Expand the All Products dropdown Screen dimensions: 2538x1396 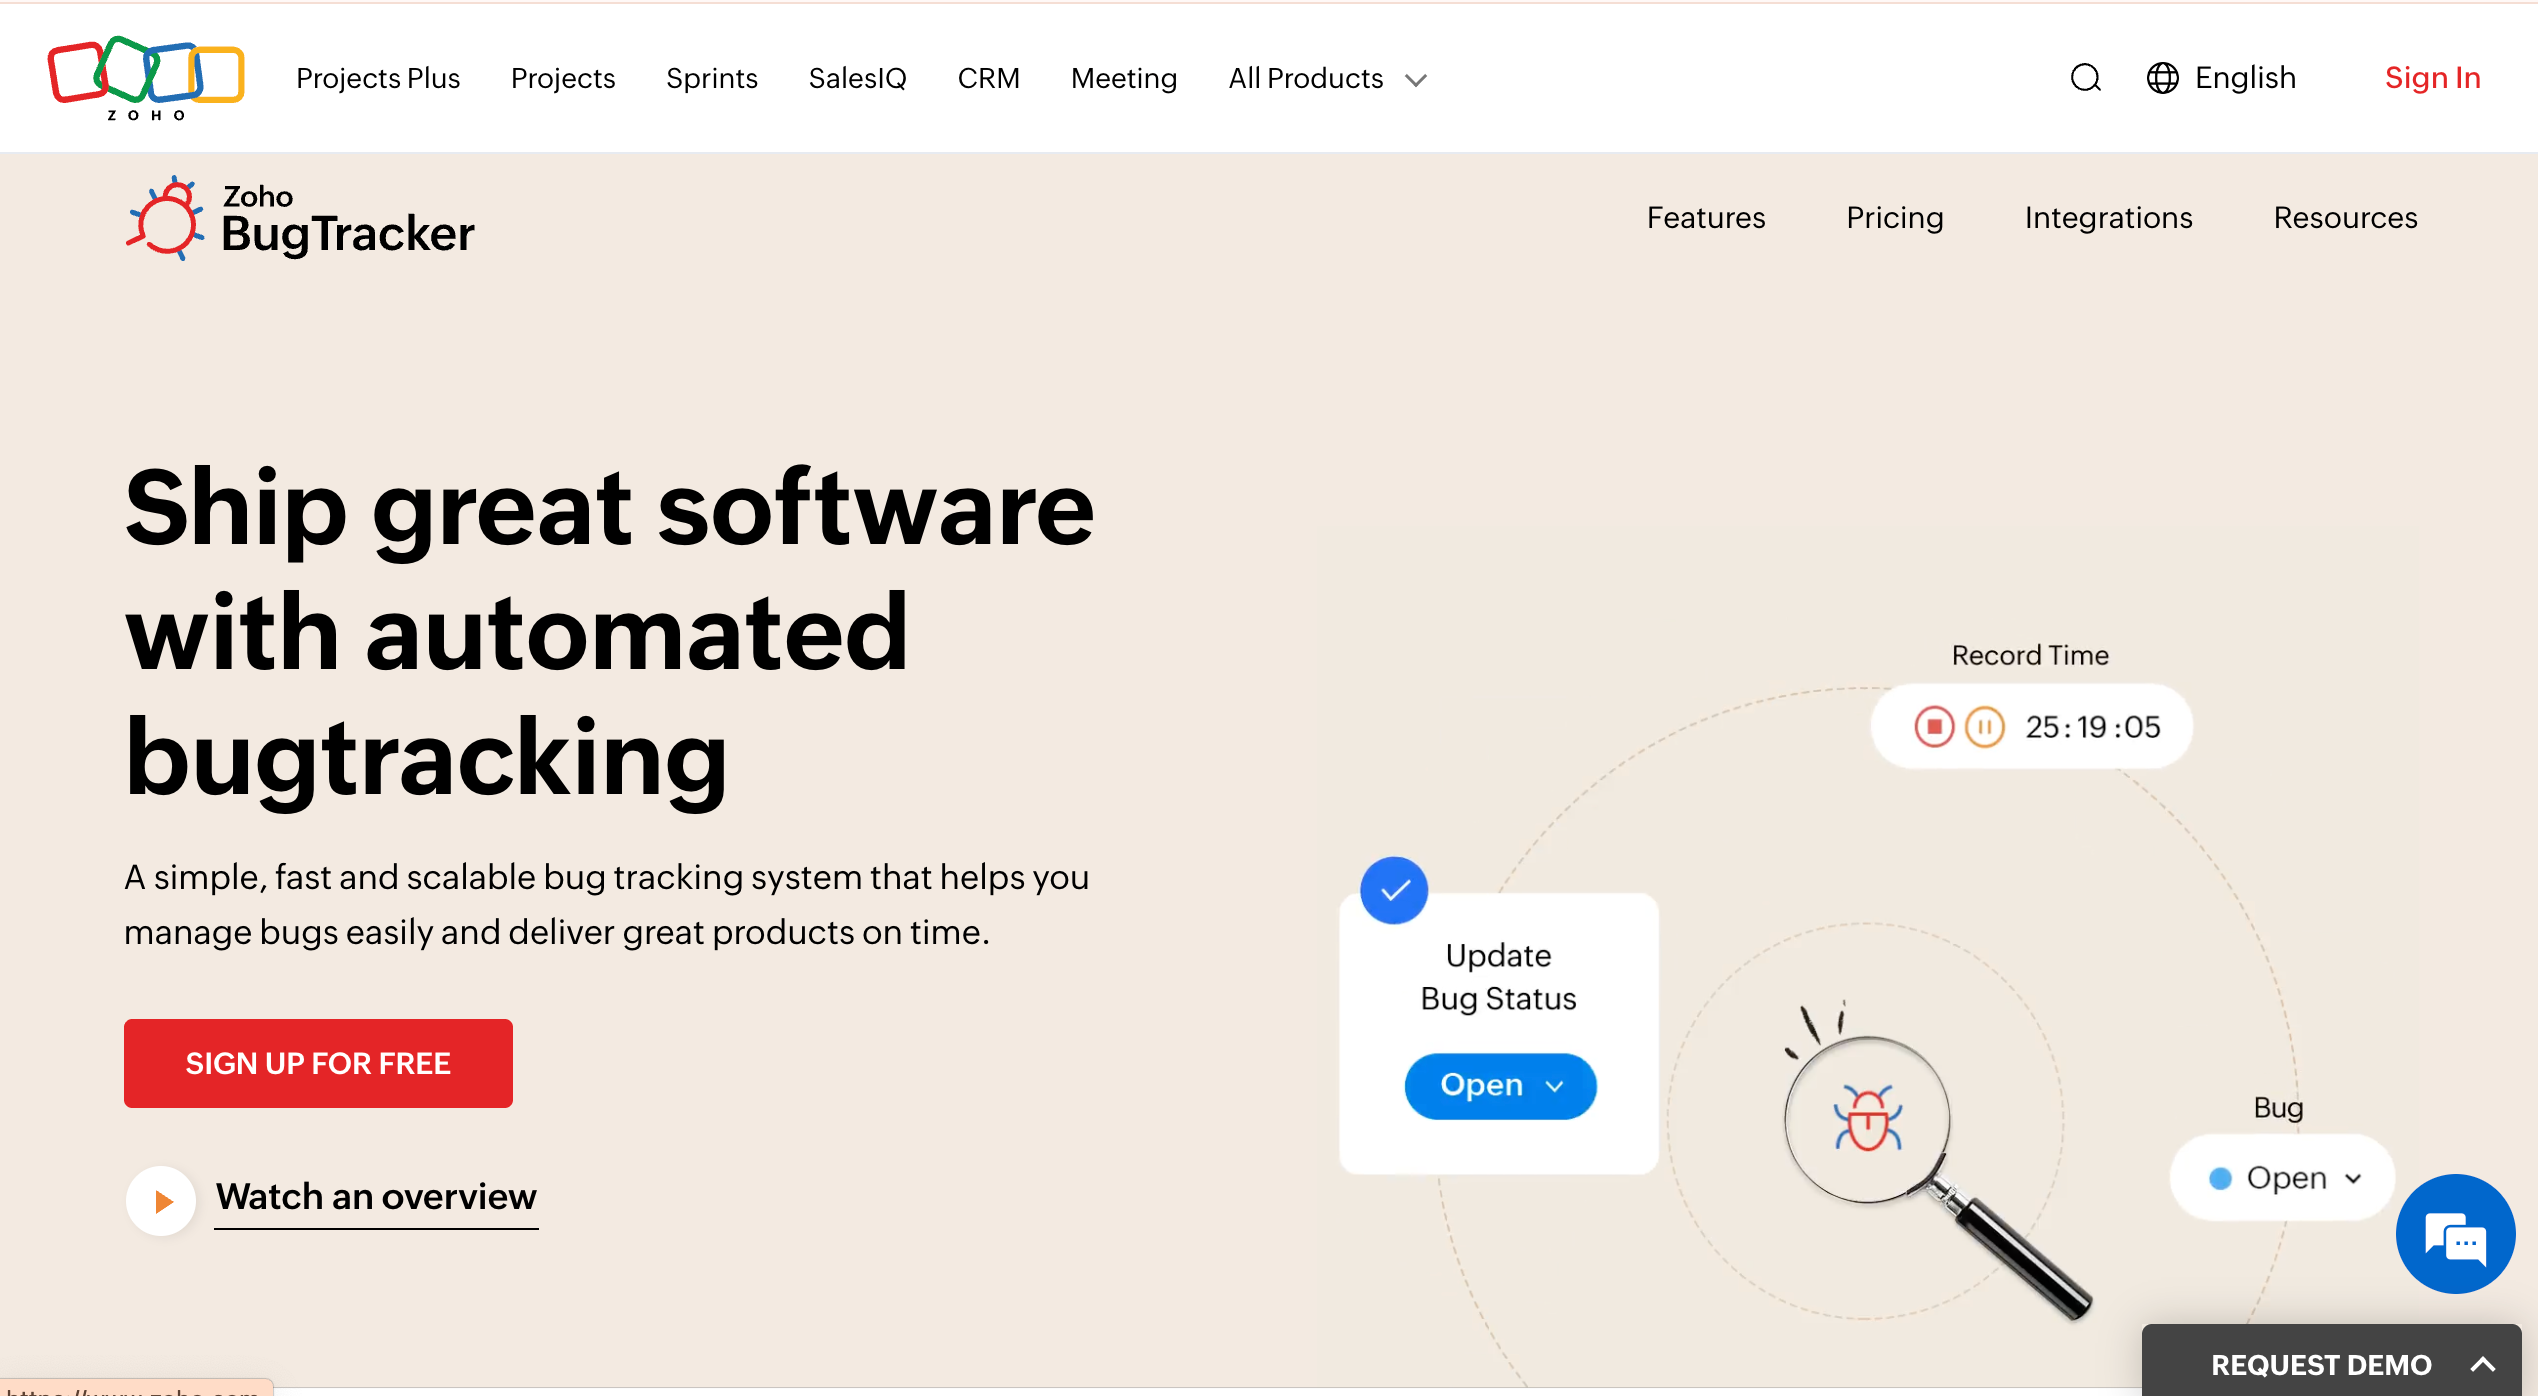pos(1327,78)
